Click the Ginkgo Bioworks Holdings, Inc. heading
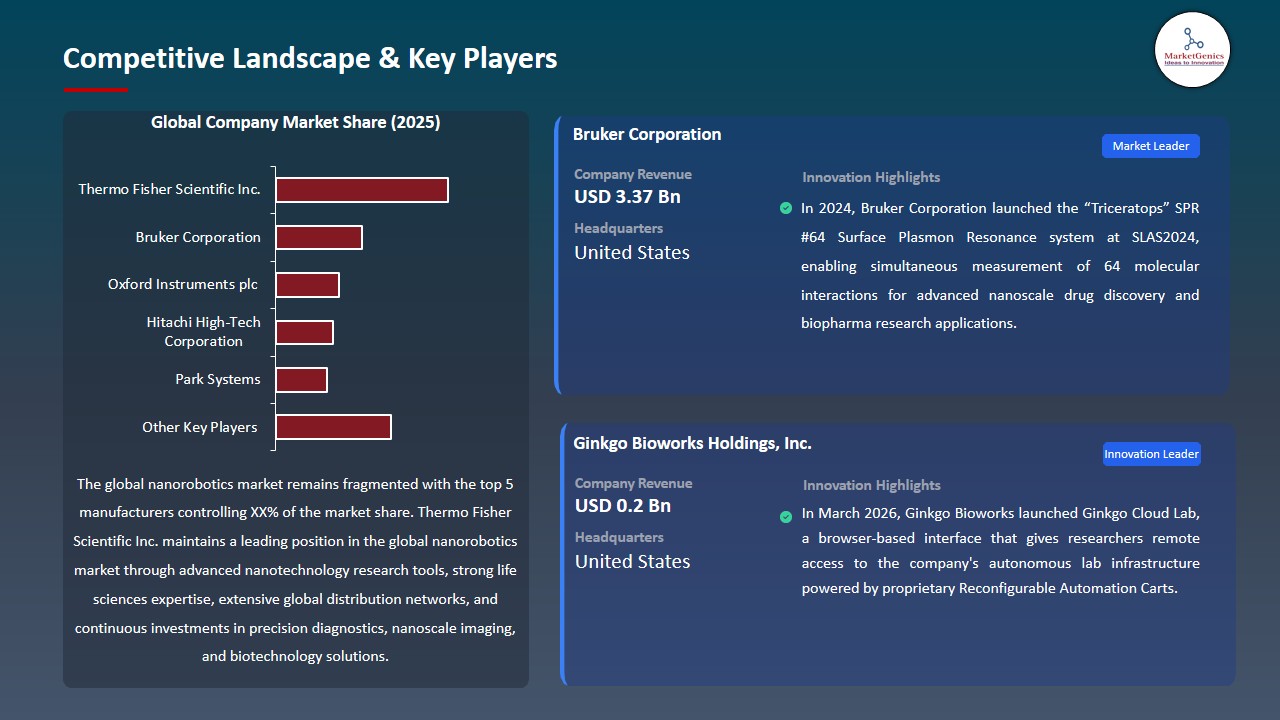Screen dimensions: 1280x720 click(693, 443)
